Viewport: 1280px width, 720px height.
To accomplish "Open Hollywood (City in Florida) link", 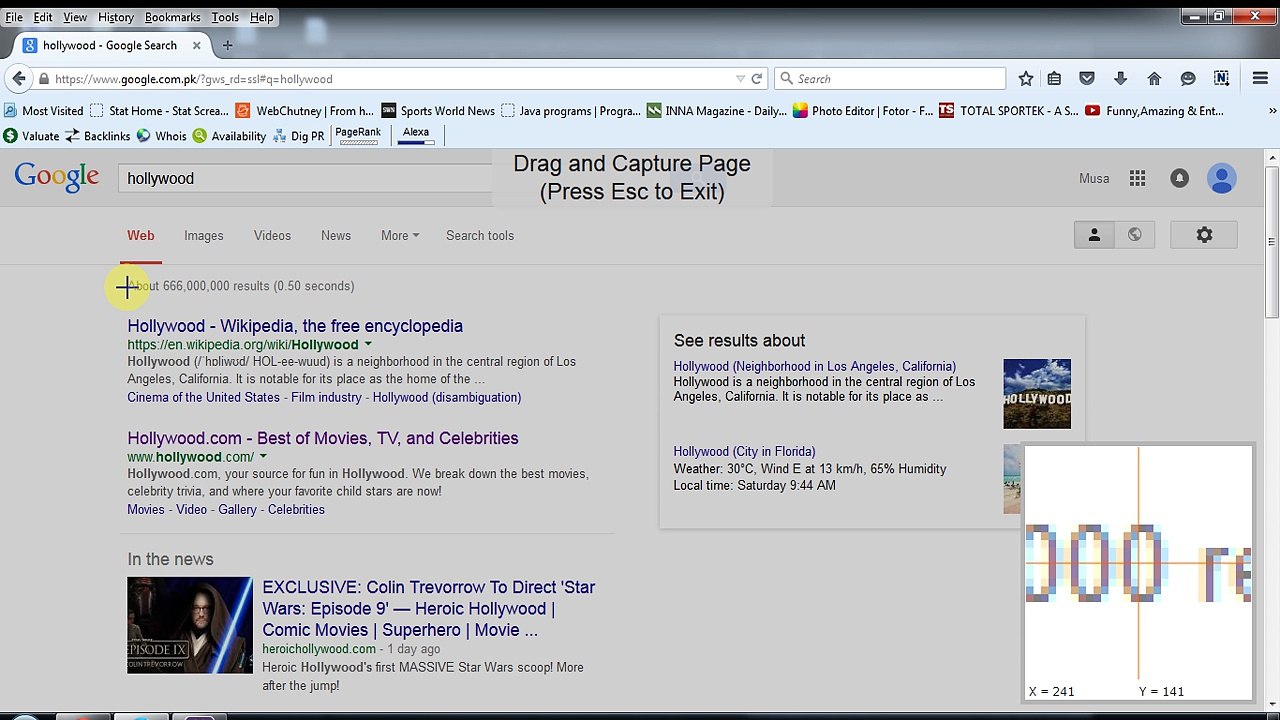I will pos(745,451).
